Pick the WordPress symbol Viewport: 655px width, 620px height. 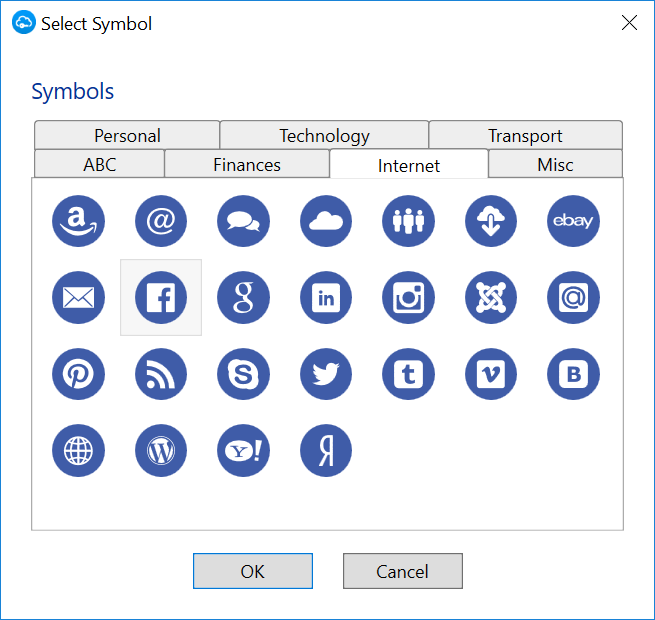point(161,450)
